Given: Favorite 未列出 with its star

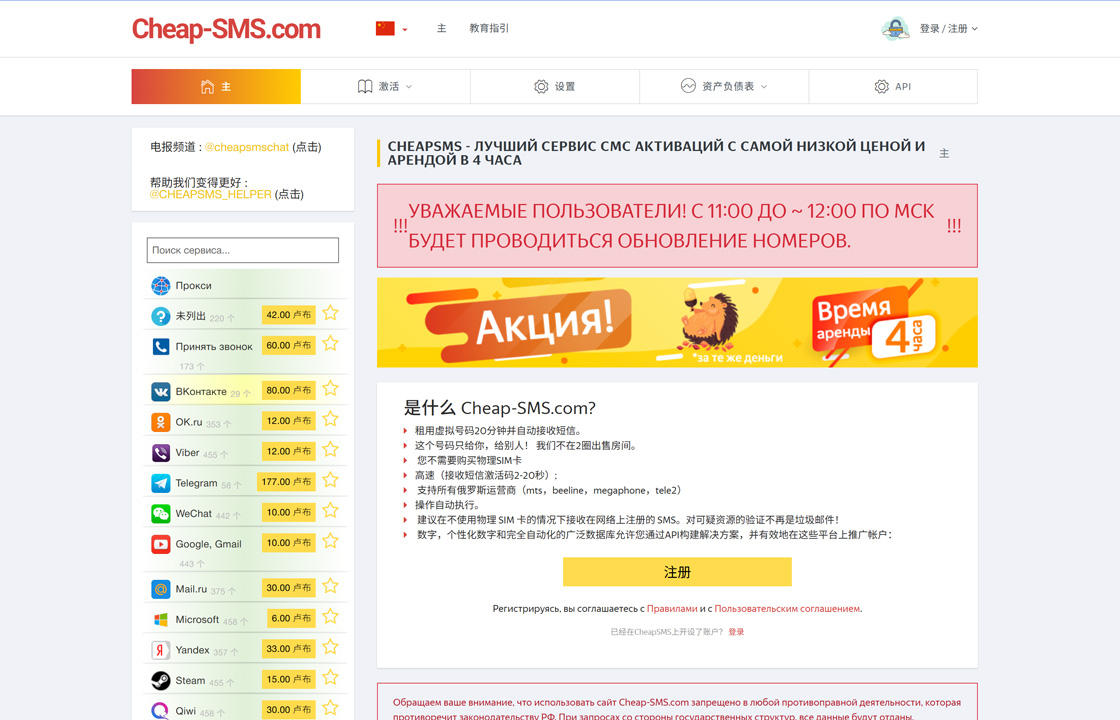Looking at the screenshot, I should pyautogui.click(x=330, y=313).
